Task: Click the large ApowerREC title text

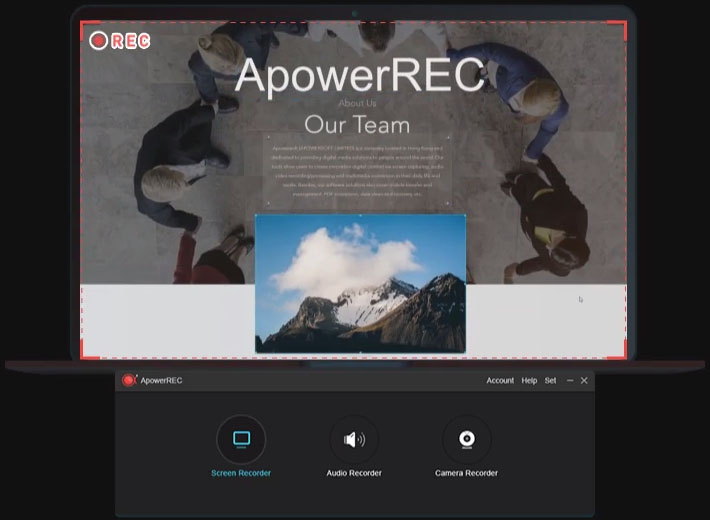Action: coord(360,75)
